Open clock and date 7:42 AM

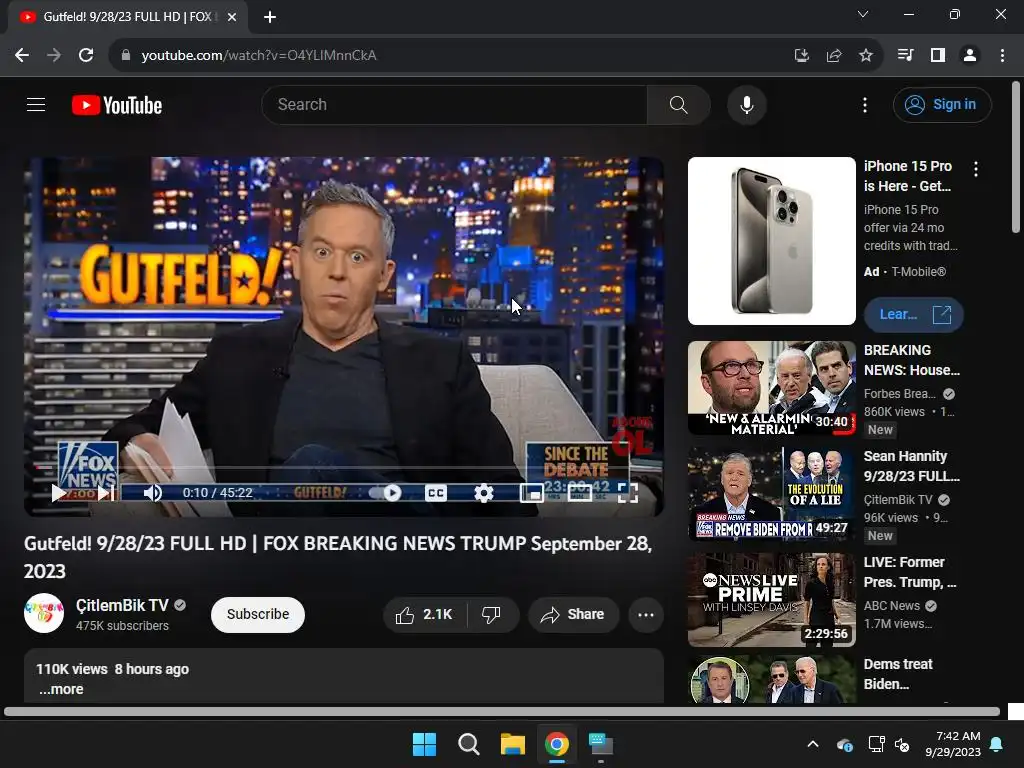tap(953, 744)
